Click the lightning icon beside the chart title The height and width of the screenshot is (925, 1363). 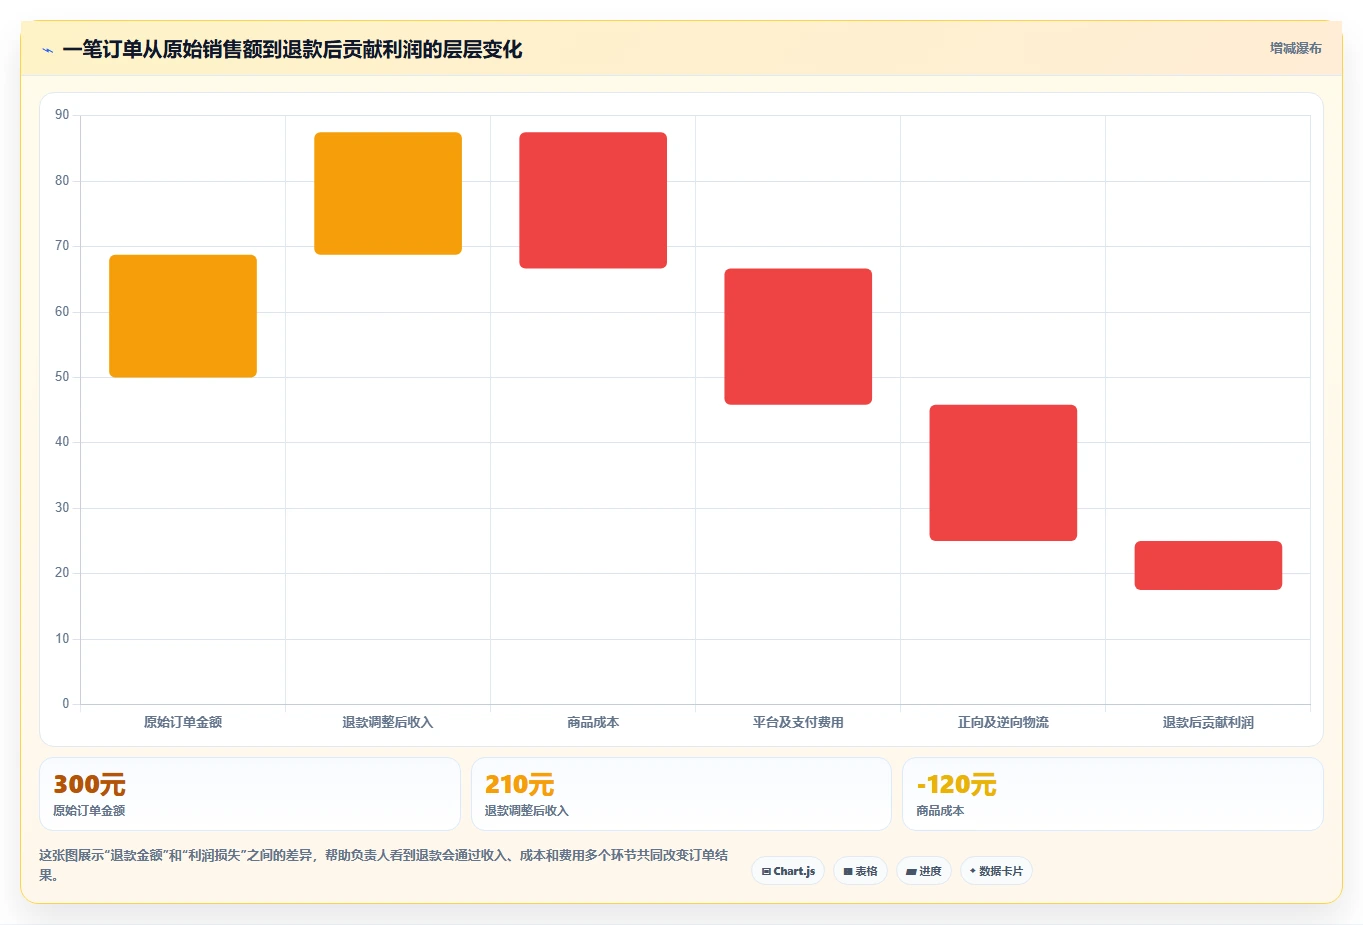point(47,50)
